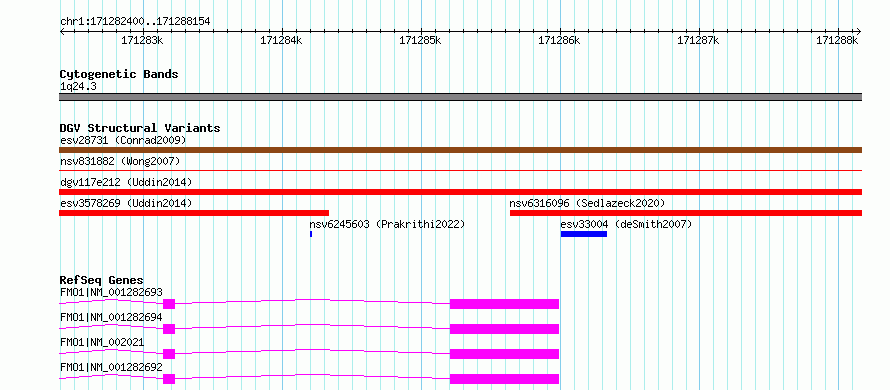The height and width of the screenshot is (390, 890).
Task: Click the left arrowhead of the ruler
Action: tap(62, 31)
